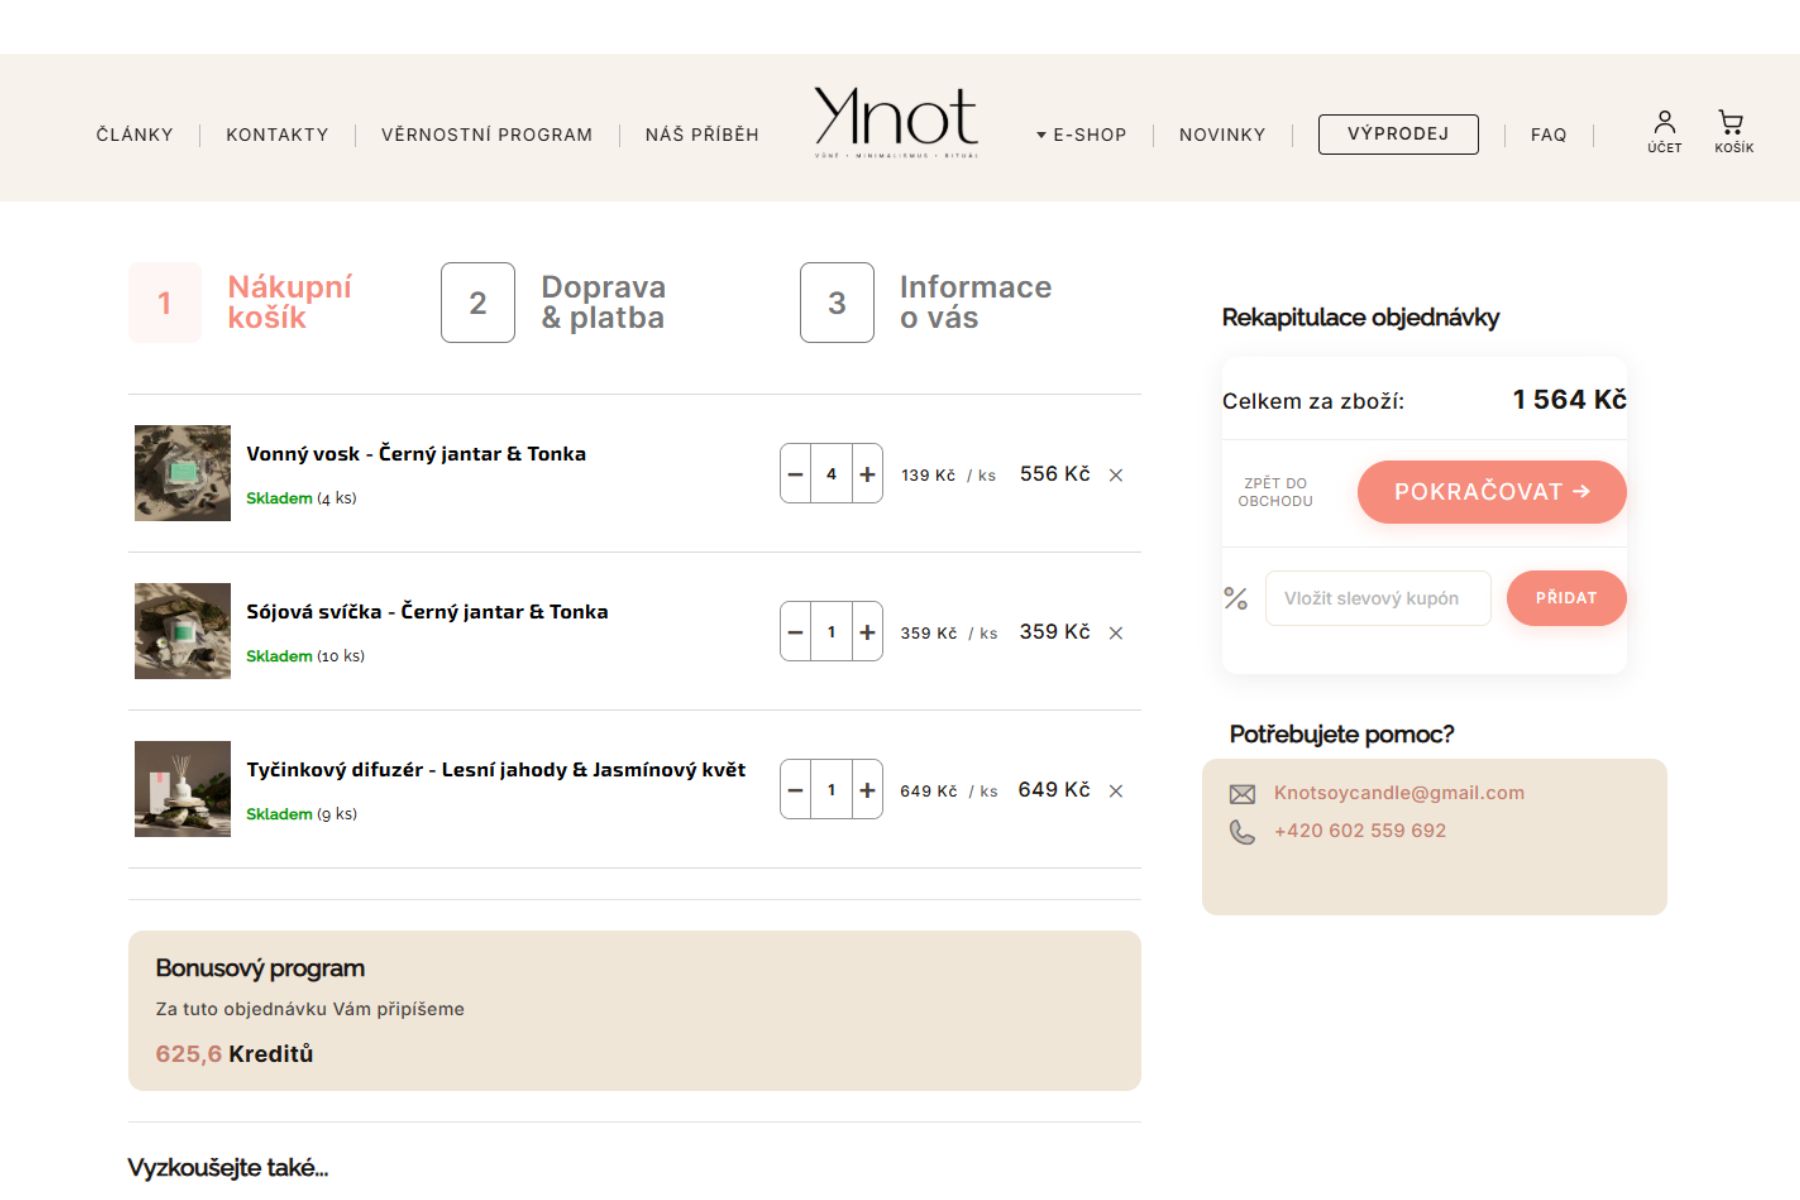The width and height of the screenshot is (1800, 1200).
Task: Open the user account (Účet) icon
Action: click(x=1664, y=132)
